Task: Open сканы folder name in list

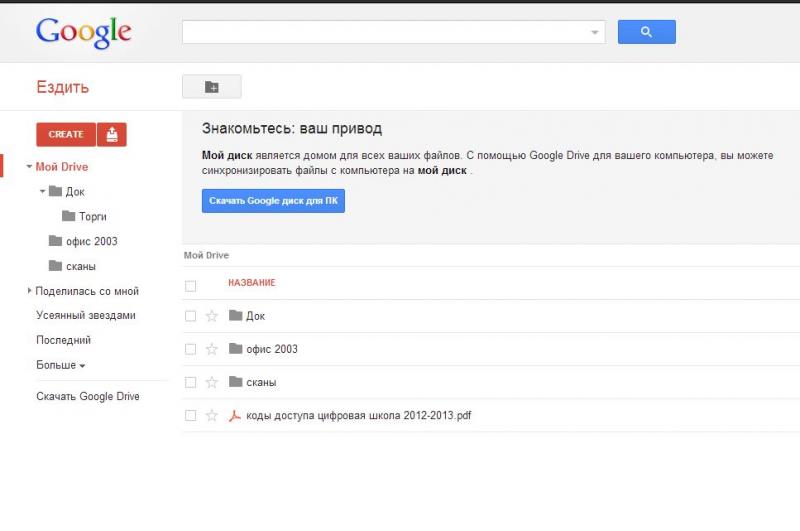Action: 261,383
